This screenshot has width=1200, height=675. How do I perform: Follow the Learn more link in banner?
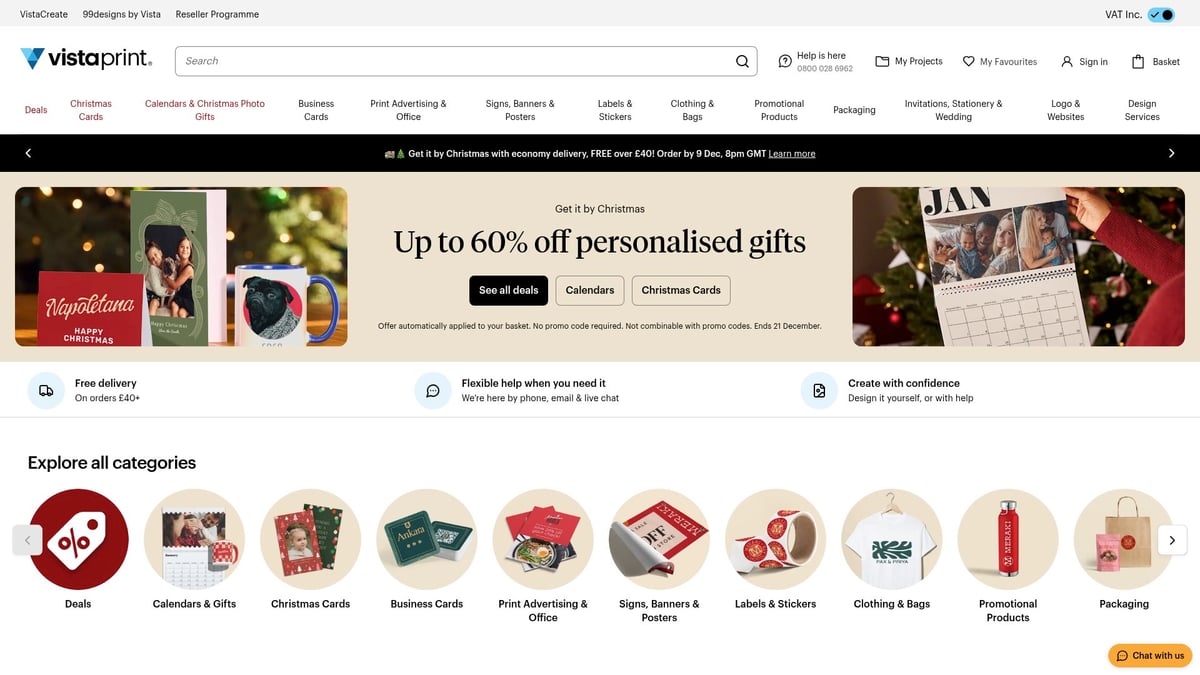pos(791,154)
